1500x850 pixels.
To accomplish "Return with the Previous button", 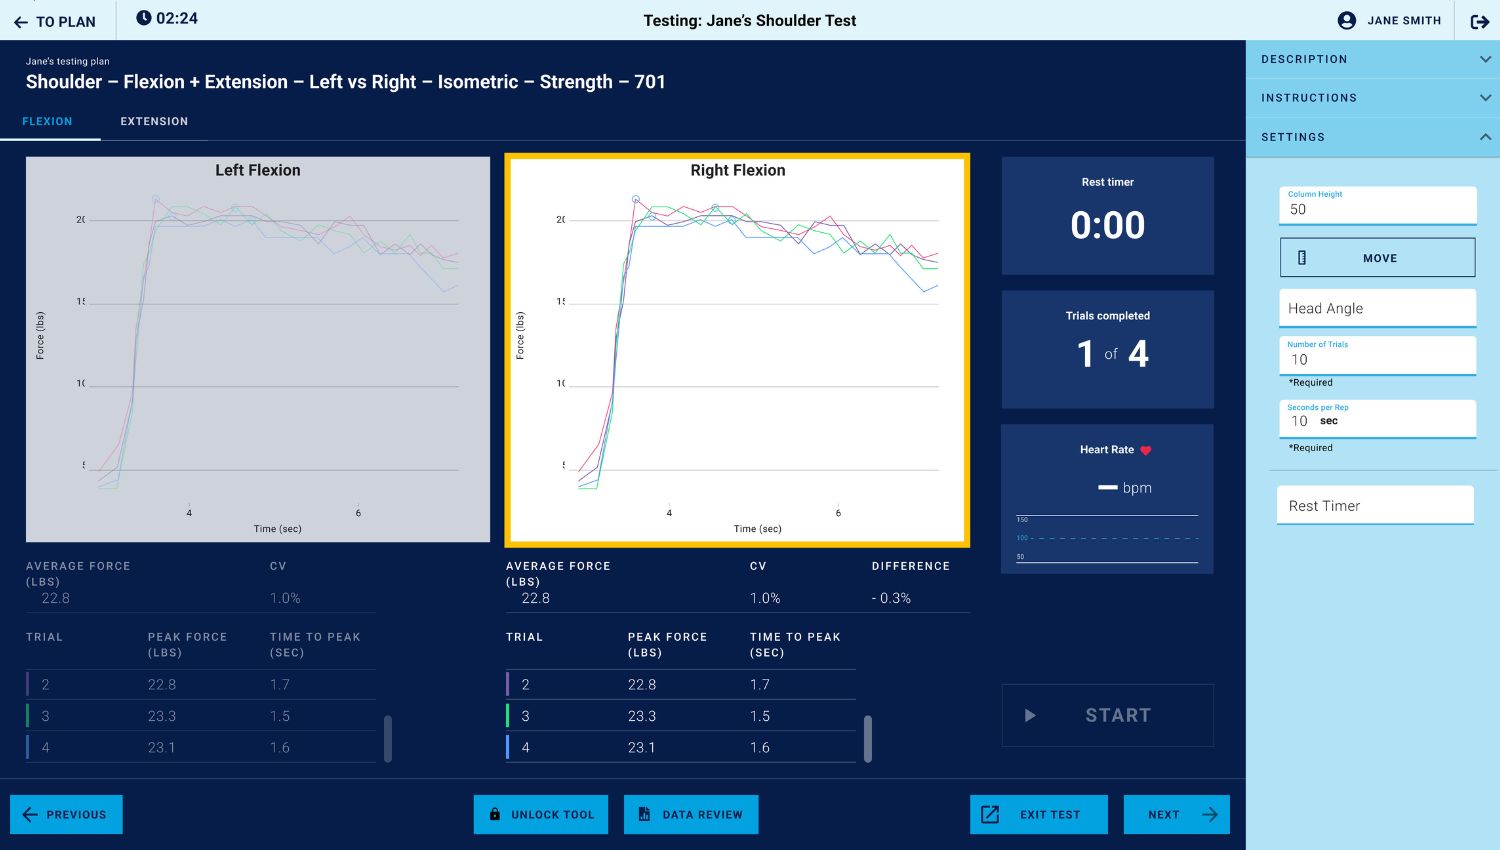I will 66,814.
